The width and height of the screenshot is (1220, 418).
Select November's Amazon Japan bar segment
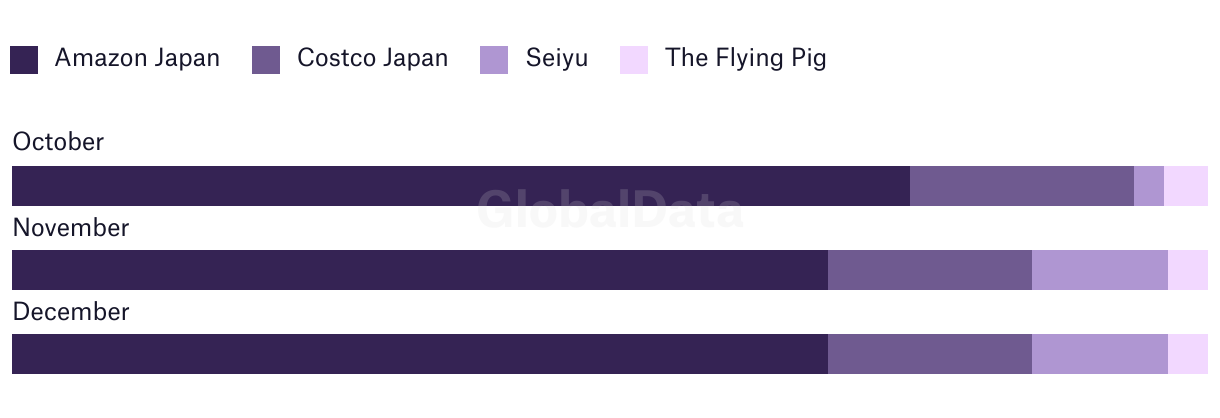point(420,270)
